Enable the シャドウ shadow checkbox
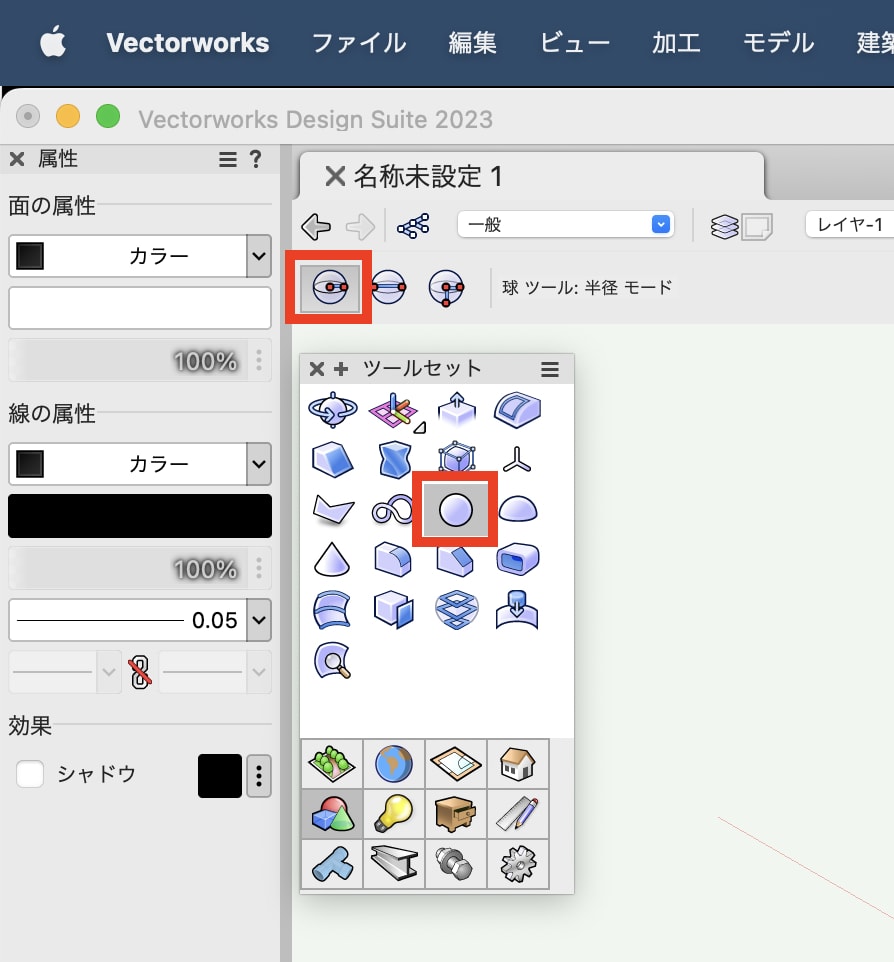The width and height of the screenshot is (894, 962). [30, 774]
